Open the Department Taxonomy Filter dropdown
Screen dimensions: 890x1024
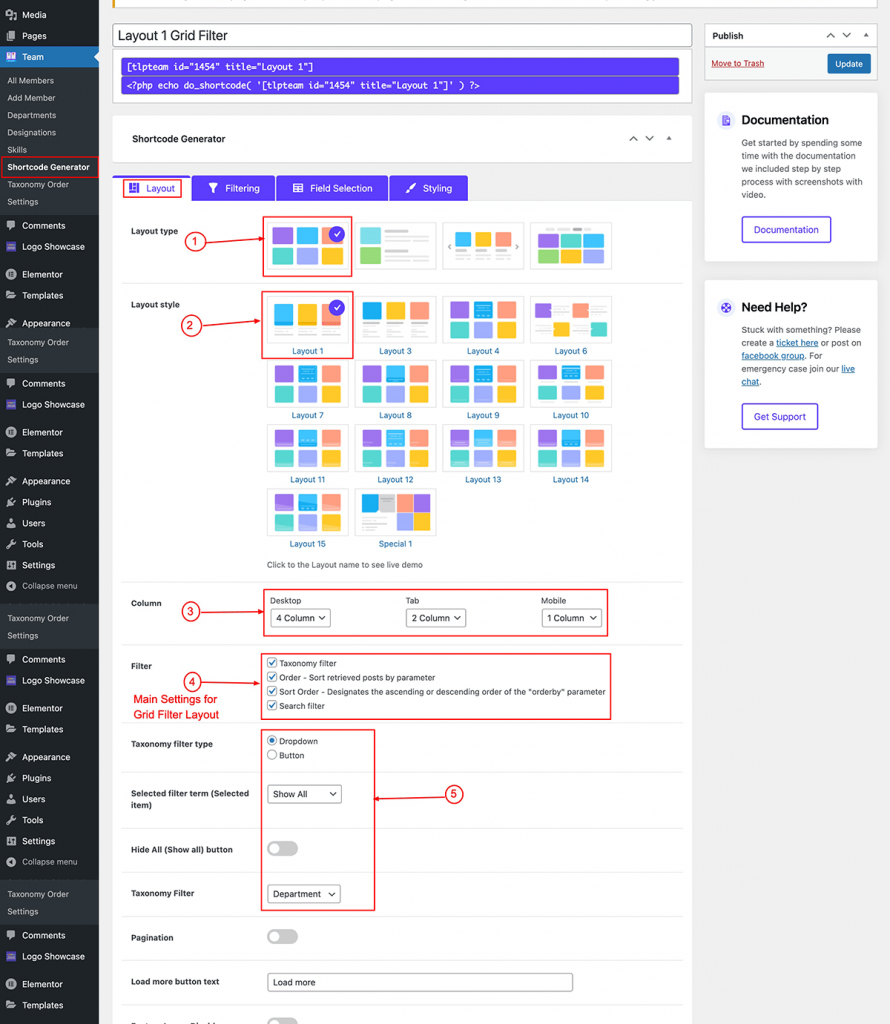coord(304,894)
